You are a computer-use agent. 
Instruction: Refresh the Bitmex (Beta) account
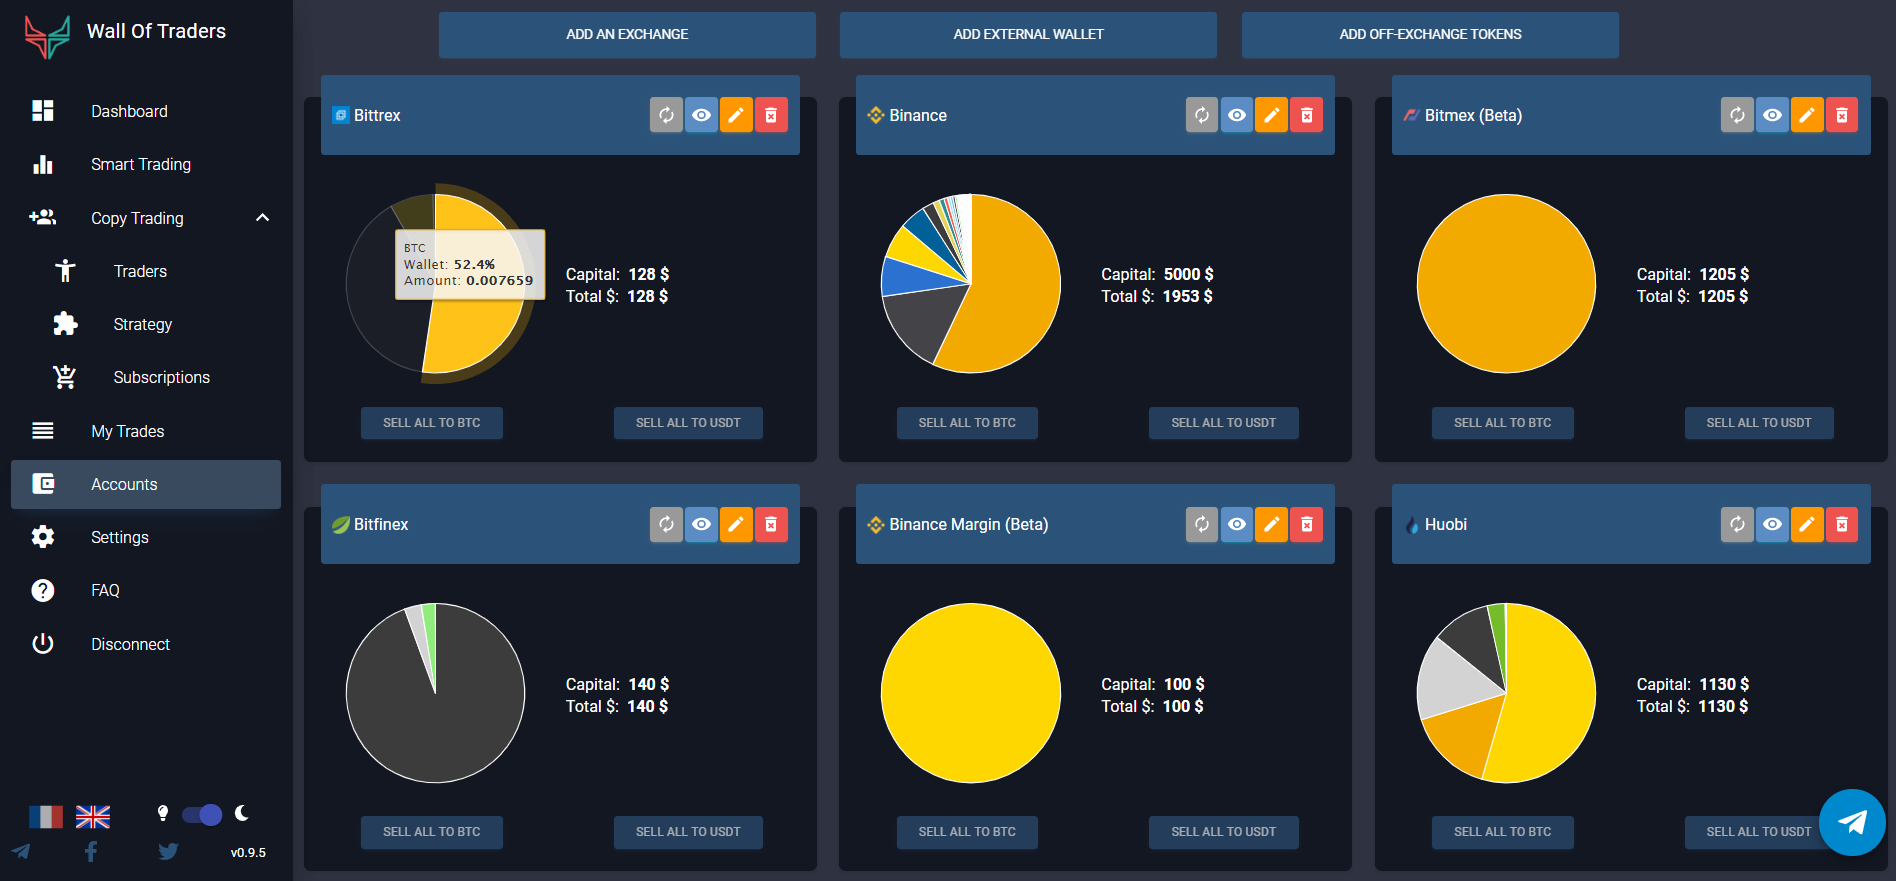click(1737, 115)
